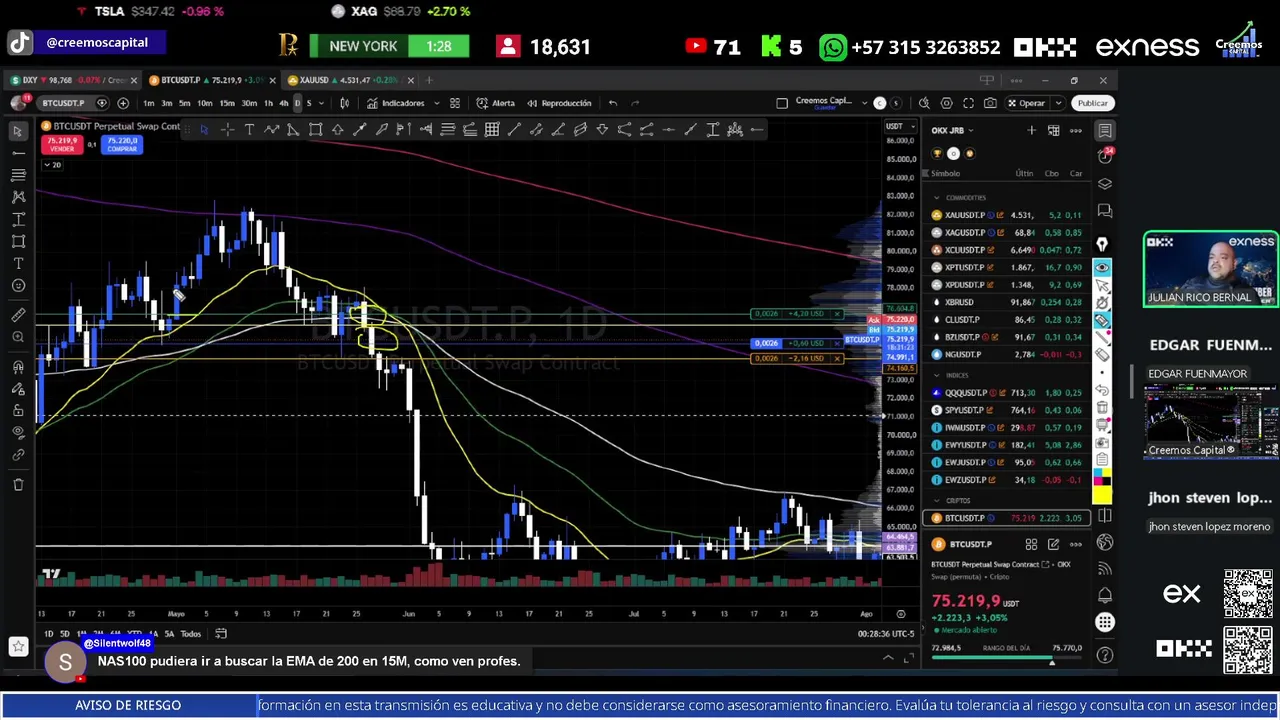This screenshot has height=720, width=1280.
Task: Open the chart type candles selector
Action: 345,103
